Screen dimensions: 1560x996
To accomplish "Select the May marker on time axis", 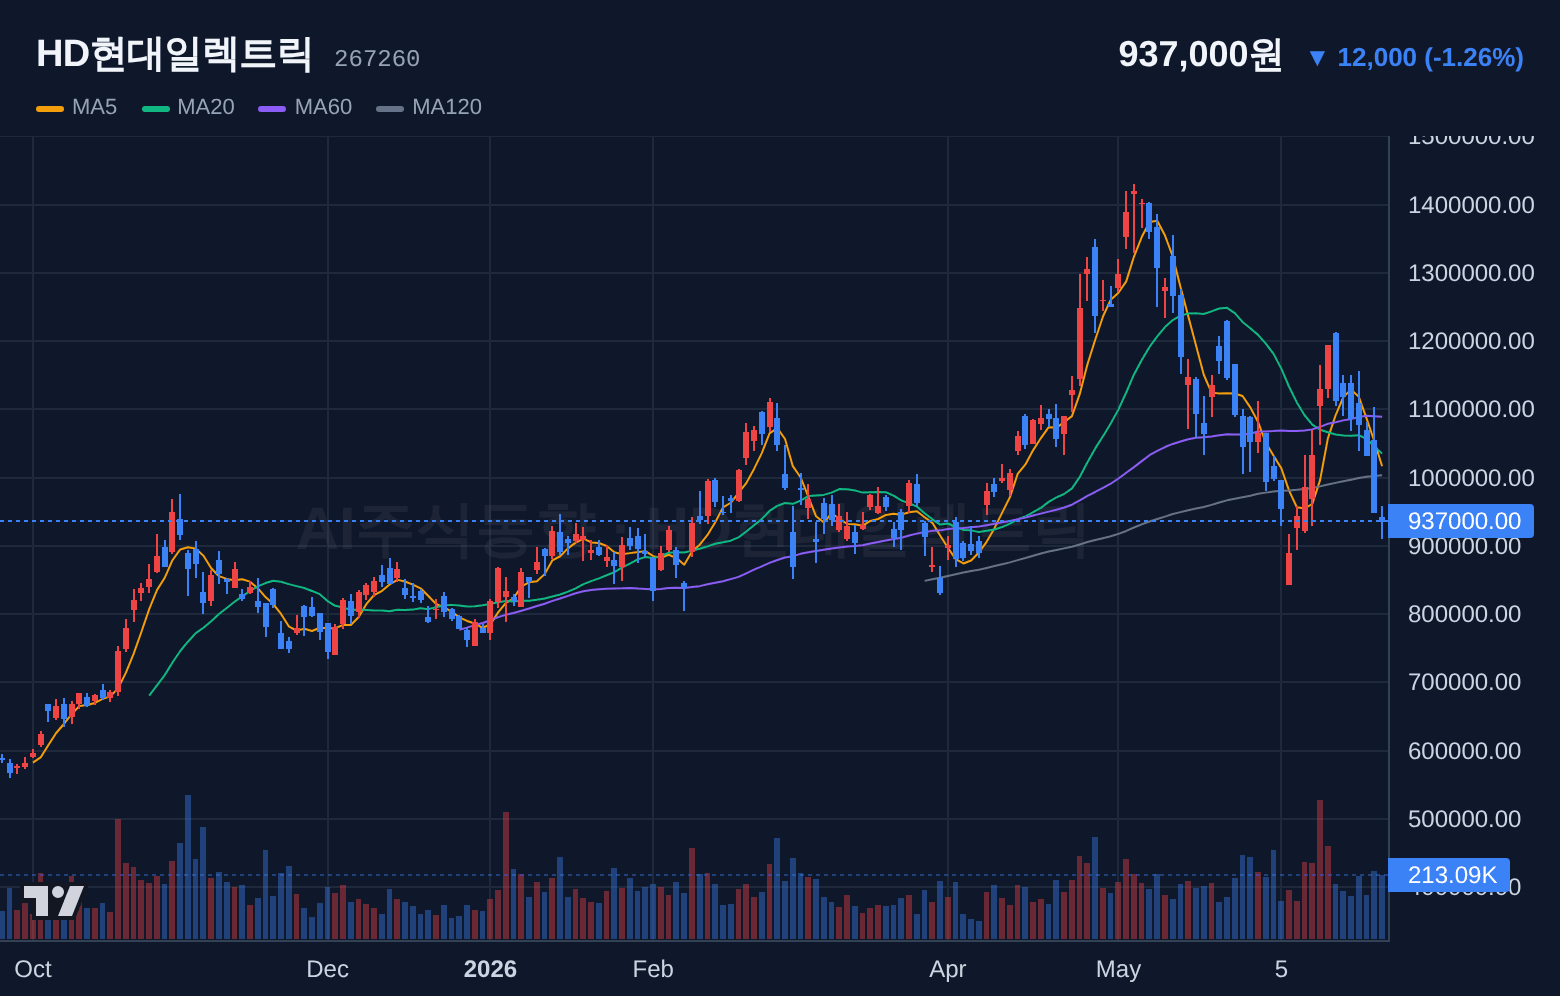I will 1118,969.
